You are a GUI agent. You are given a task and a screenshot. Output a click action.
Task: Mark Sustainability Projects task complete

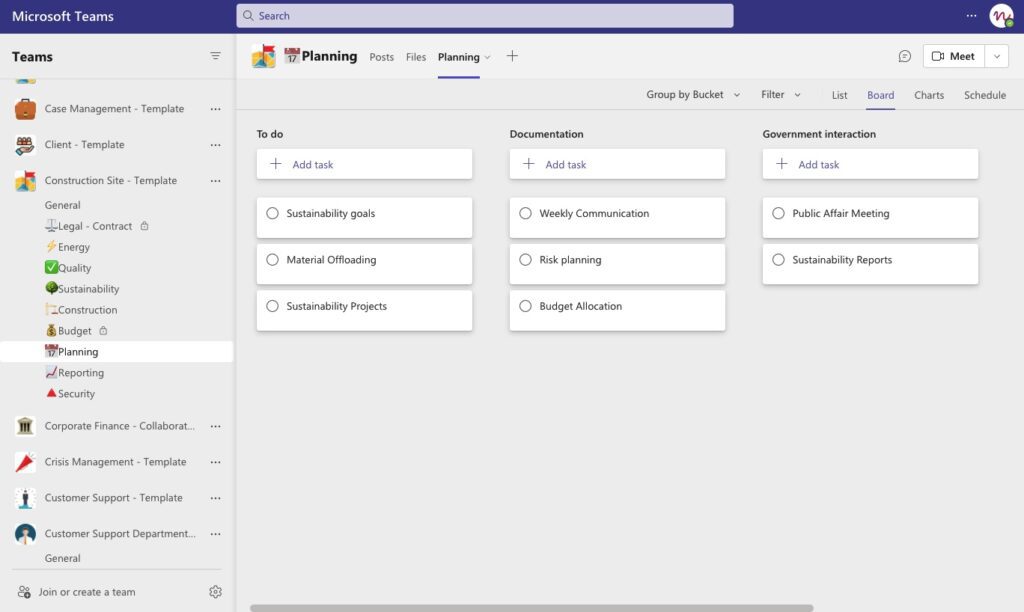click(272, 306)
